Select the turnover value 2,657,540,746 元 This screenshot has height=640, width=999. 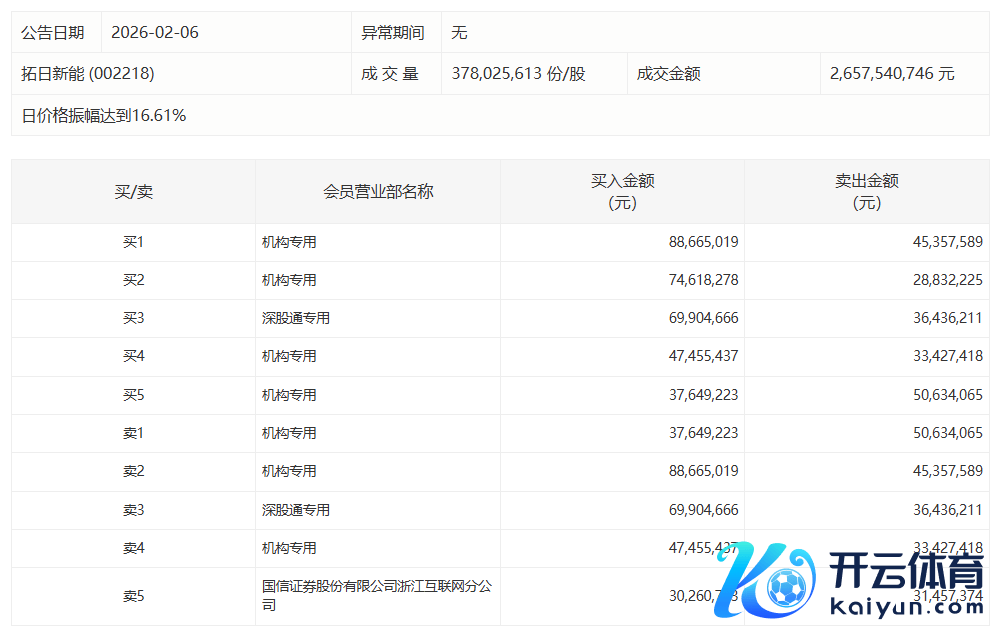click(892, 74)
